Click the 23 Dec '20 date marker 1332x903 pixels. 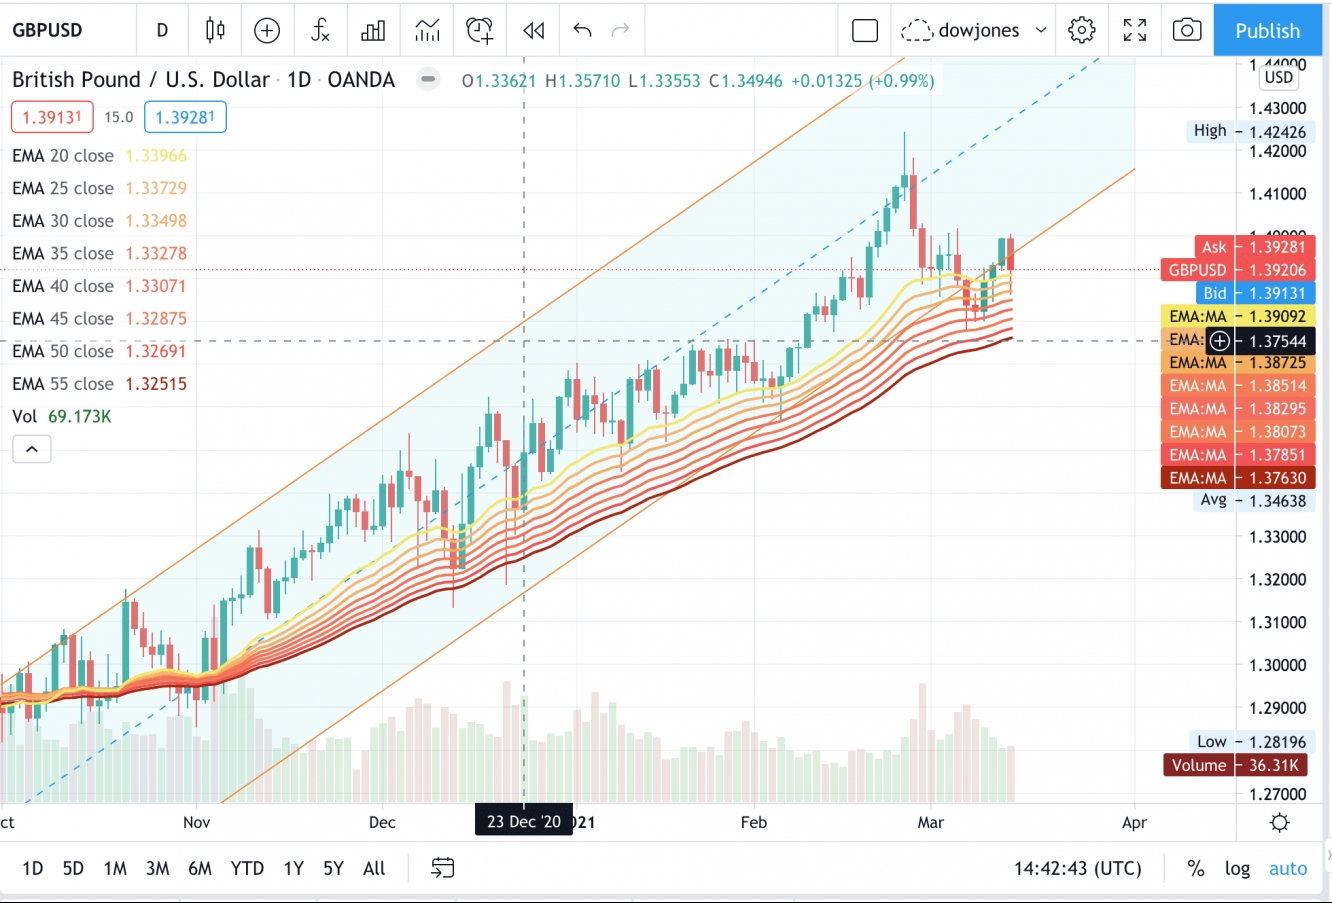coord(524,822)
